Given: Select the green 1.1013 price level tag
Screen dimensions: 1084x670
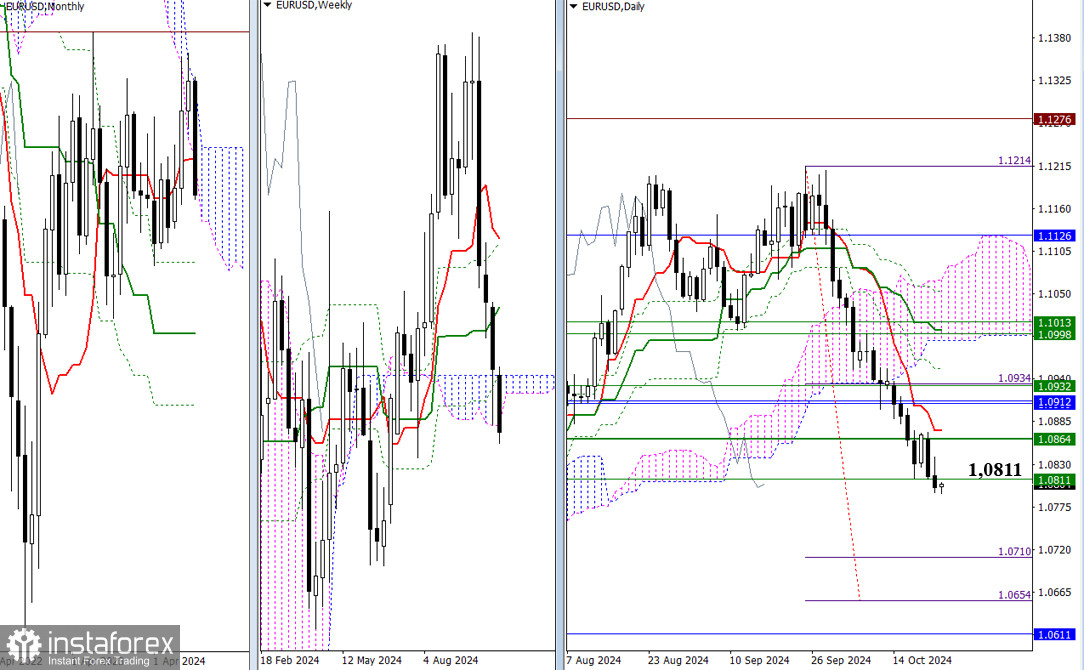Looking at the screenshot, I should pyautogui.click(x=1054, y=323).
